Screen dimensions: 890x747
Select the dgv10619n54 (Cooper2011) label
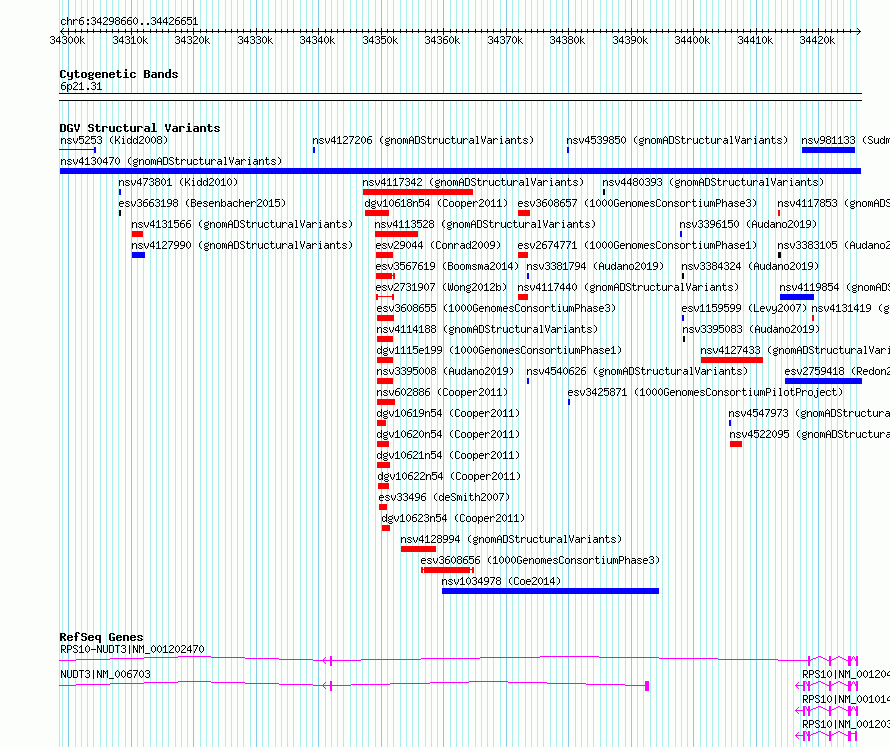[448, 413]
